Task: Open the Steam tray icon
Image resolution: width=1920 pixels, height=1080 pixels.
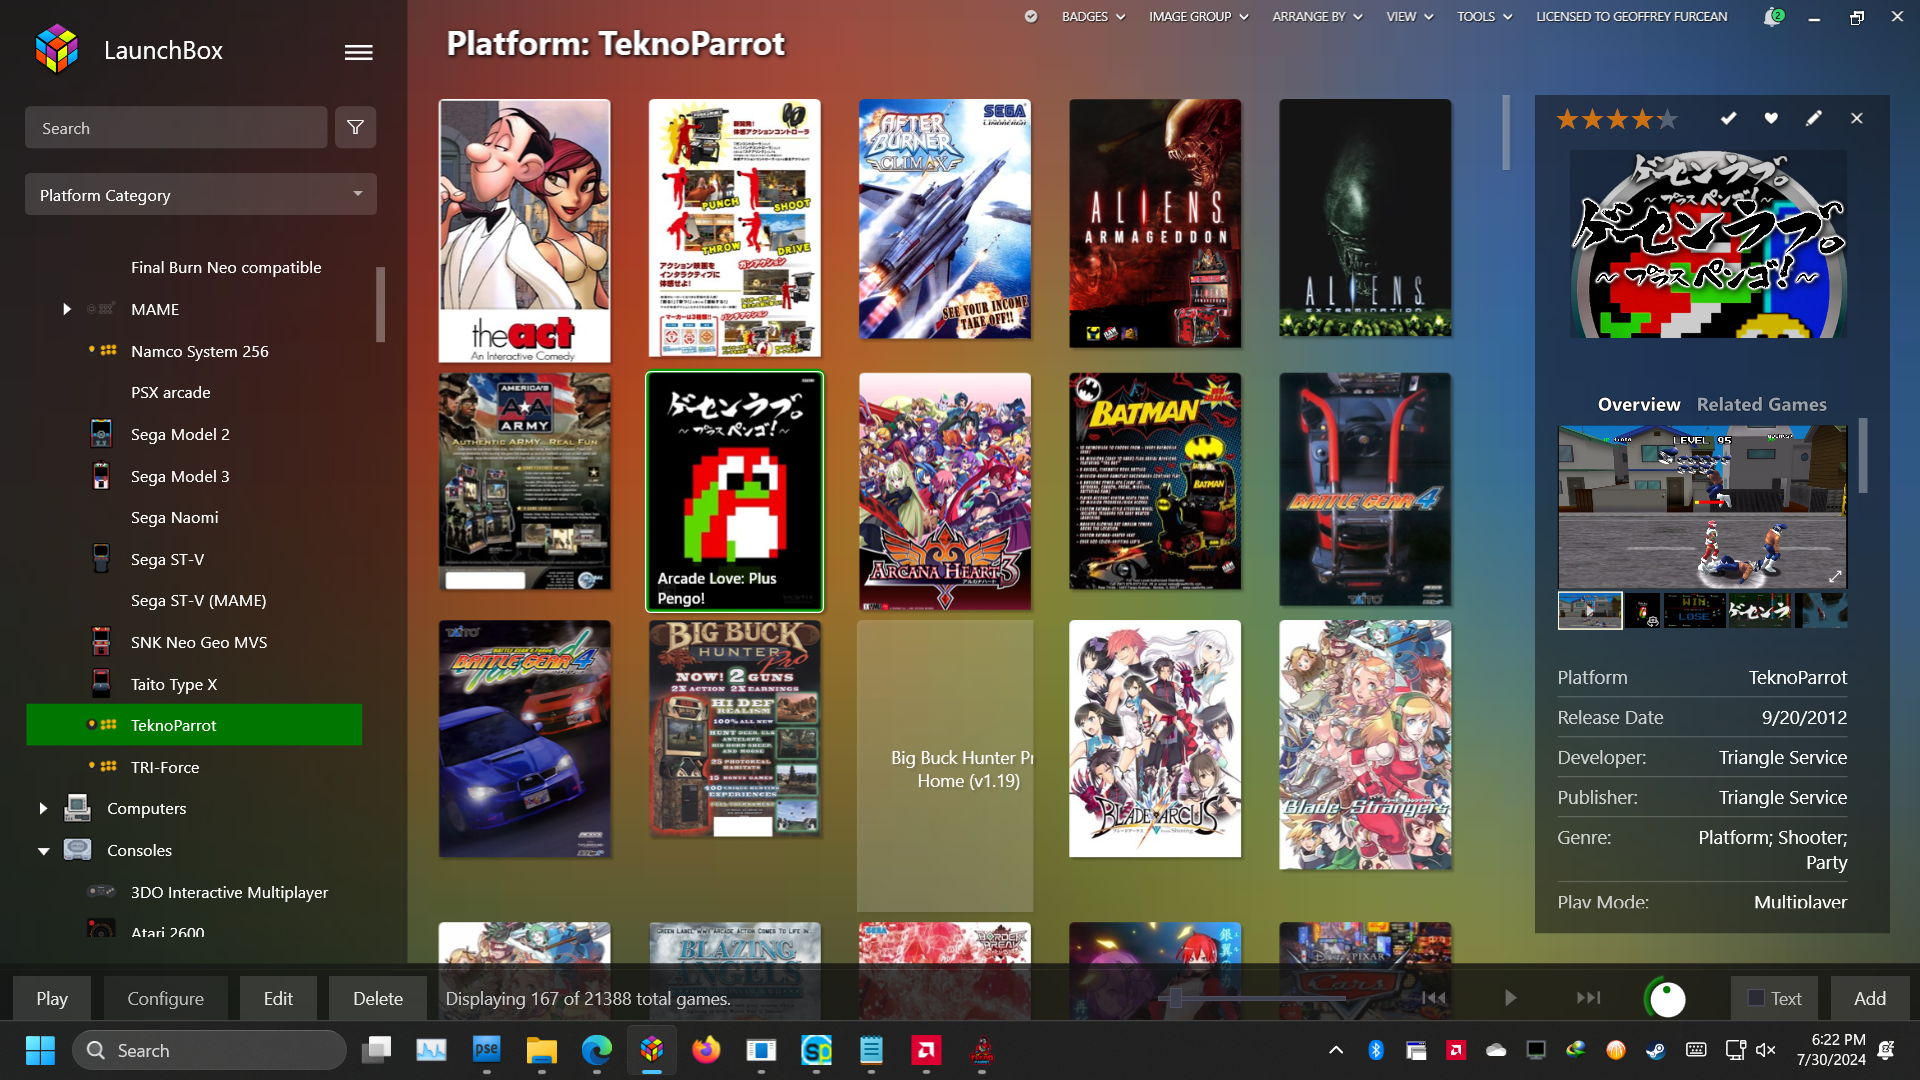Action: click(x=1656, y=1050)
